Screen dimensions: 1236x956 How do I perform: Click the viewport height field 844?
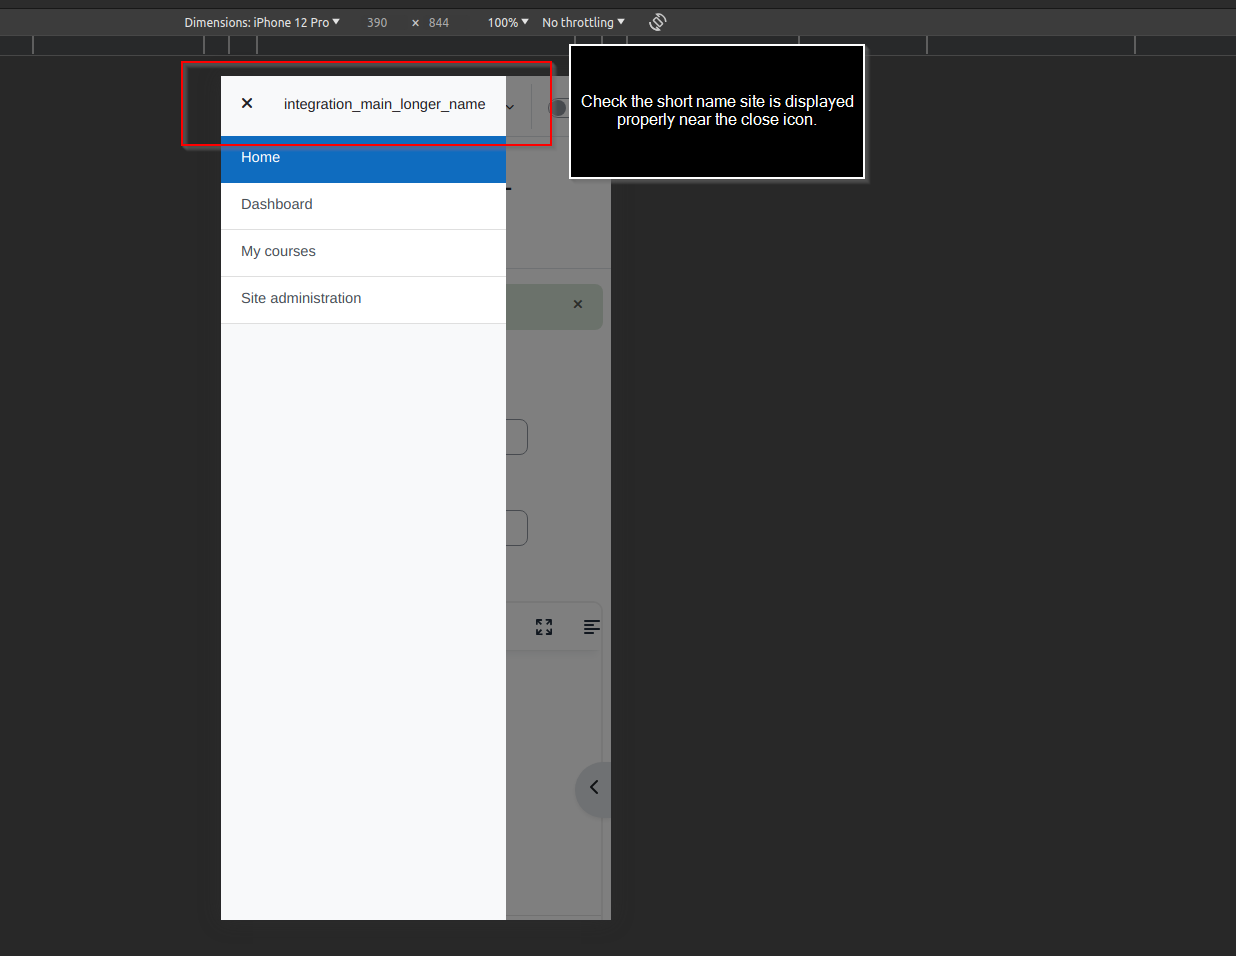coord(439,22)
